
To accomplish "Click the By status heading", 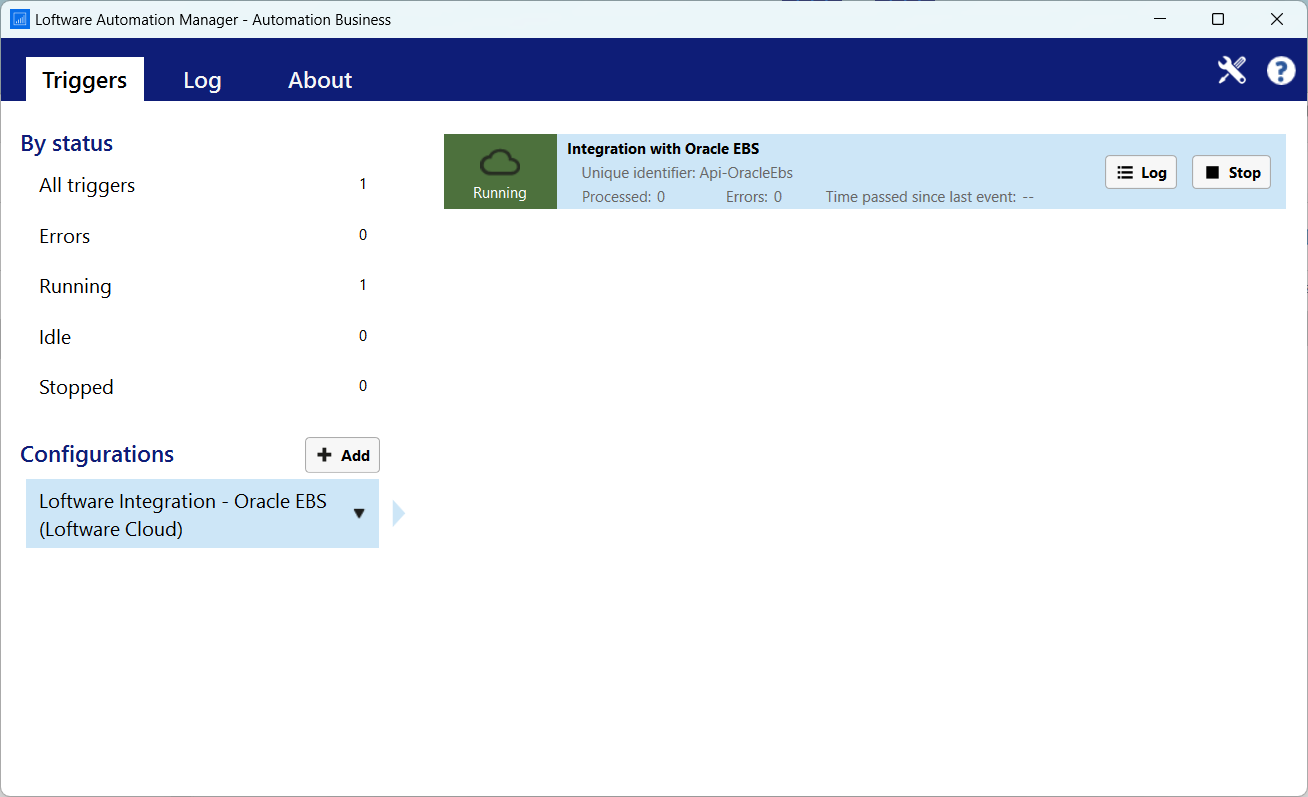I will (67, 143).
